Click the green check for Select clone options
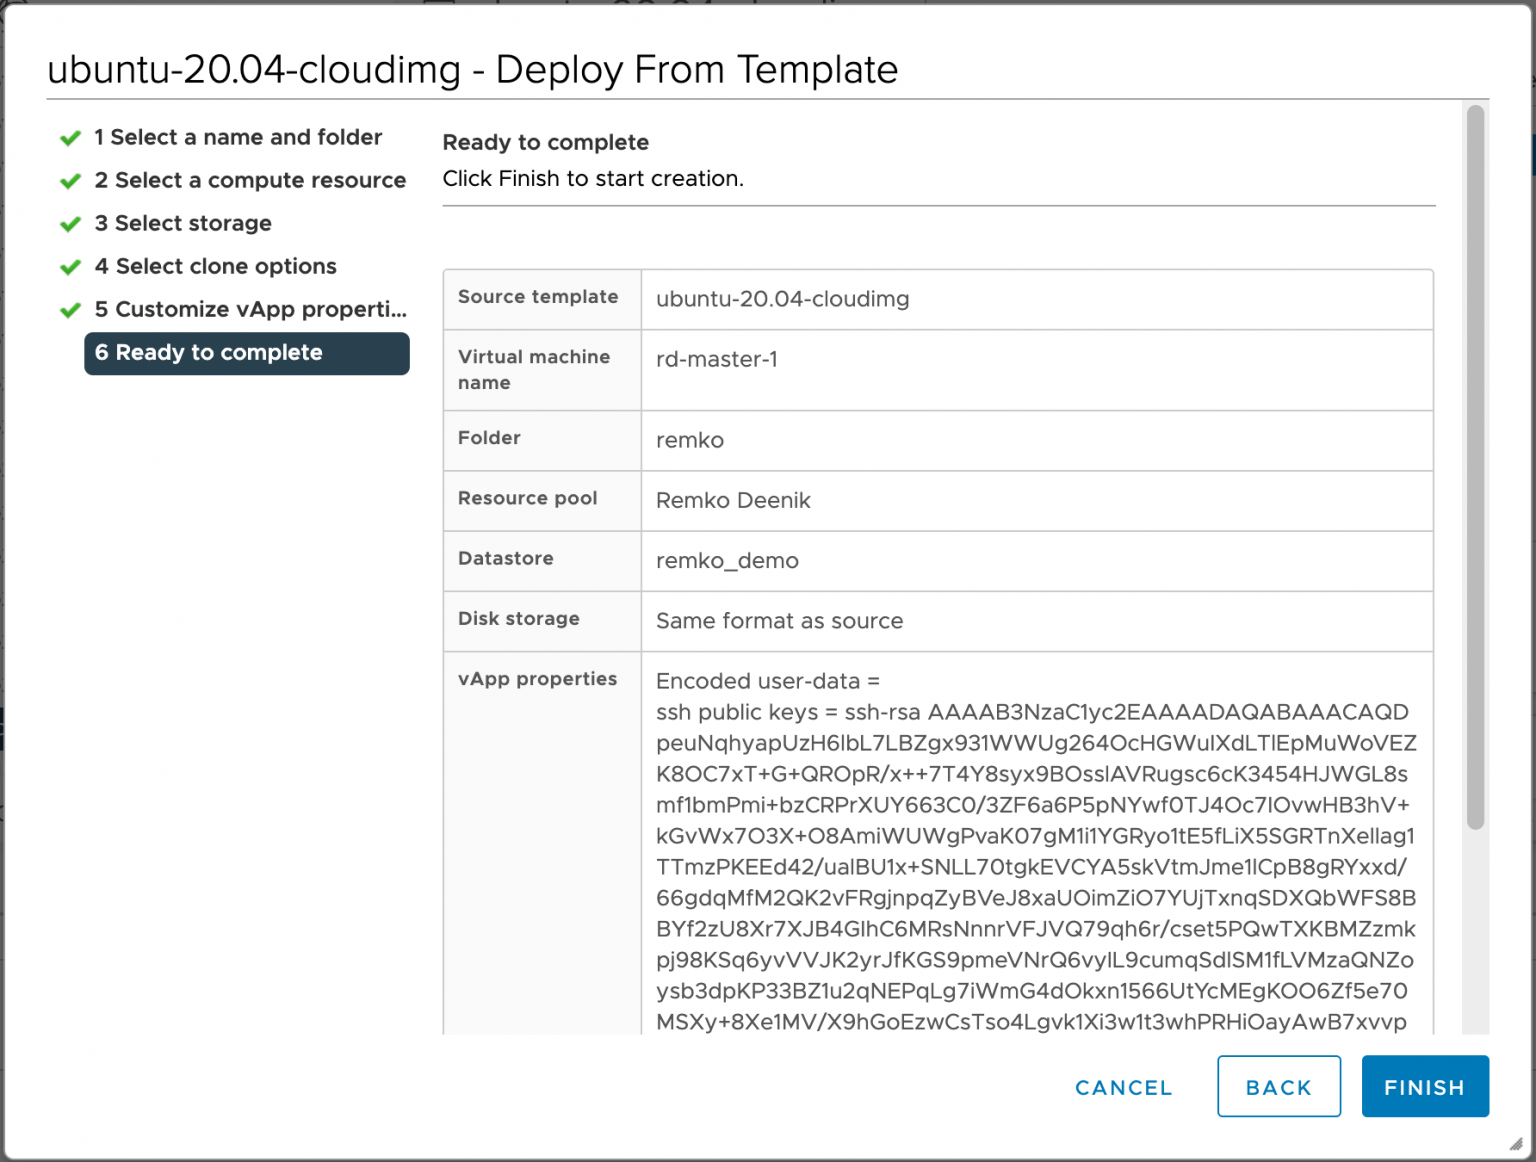The image size is (1536, 1162). 70,266
